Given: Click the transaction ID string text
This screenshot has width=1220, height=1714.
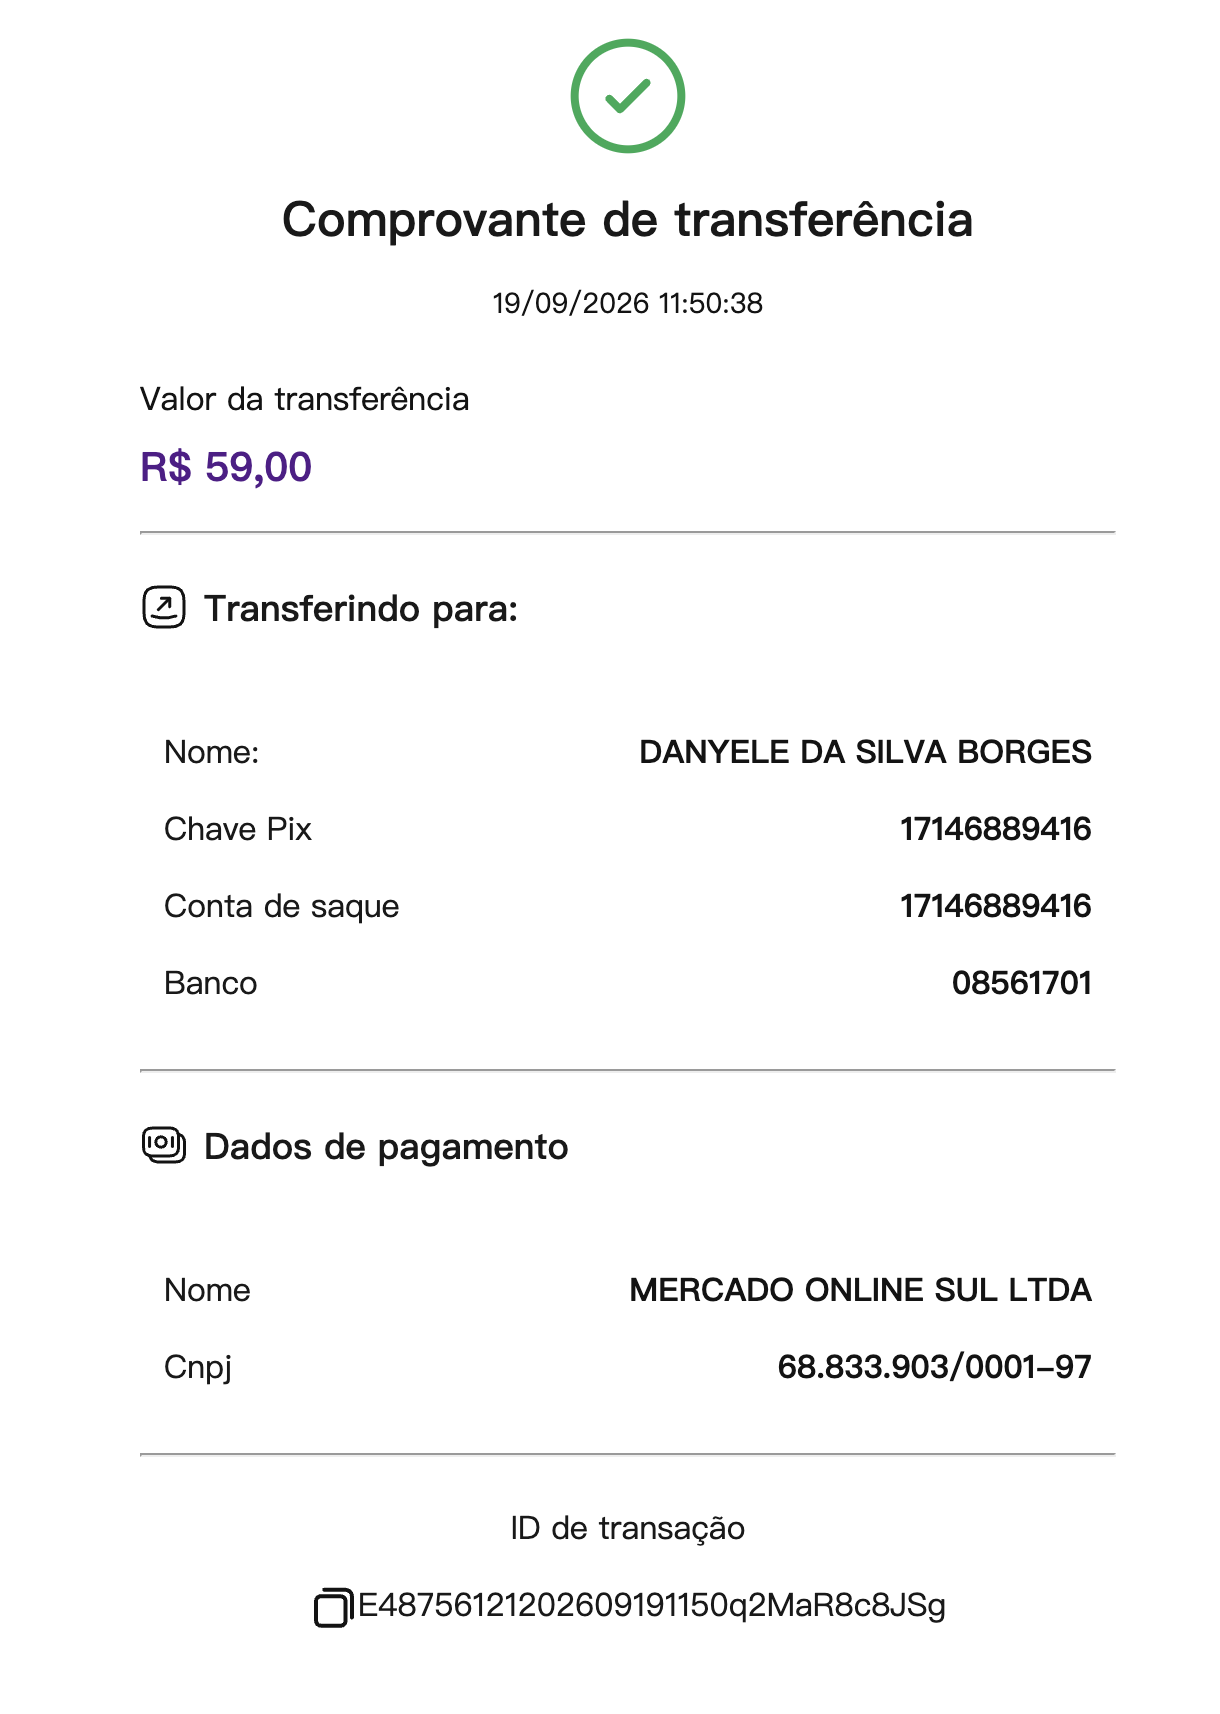Looking at the screenshot, I should pos(652,1606).
